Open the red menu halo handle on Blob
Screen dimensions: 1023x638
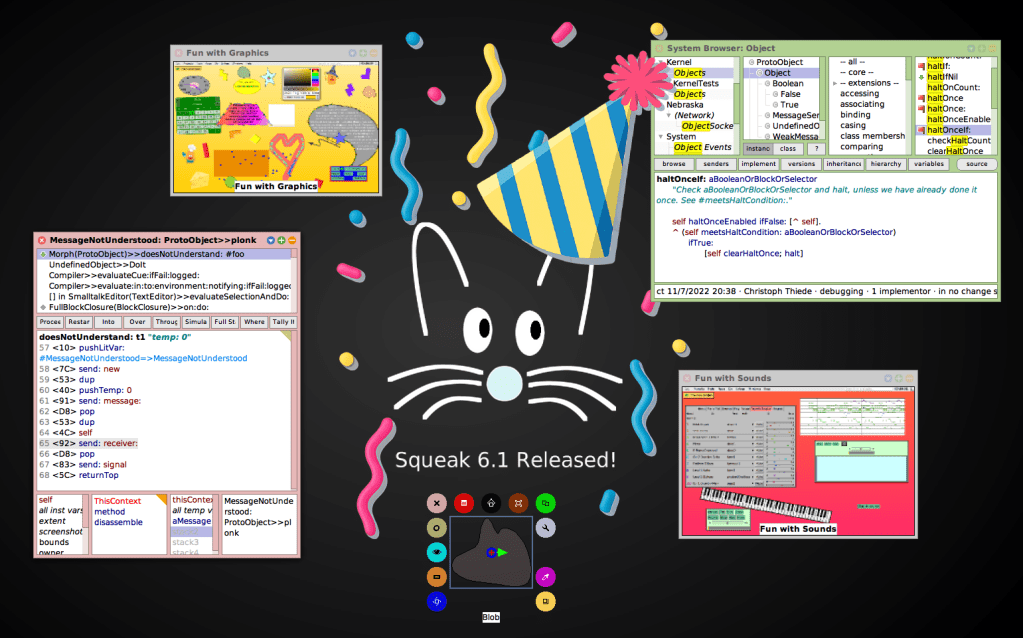pos(464,503)
